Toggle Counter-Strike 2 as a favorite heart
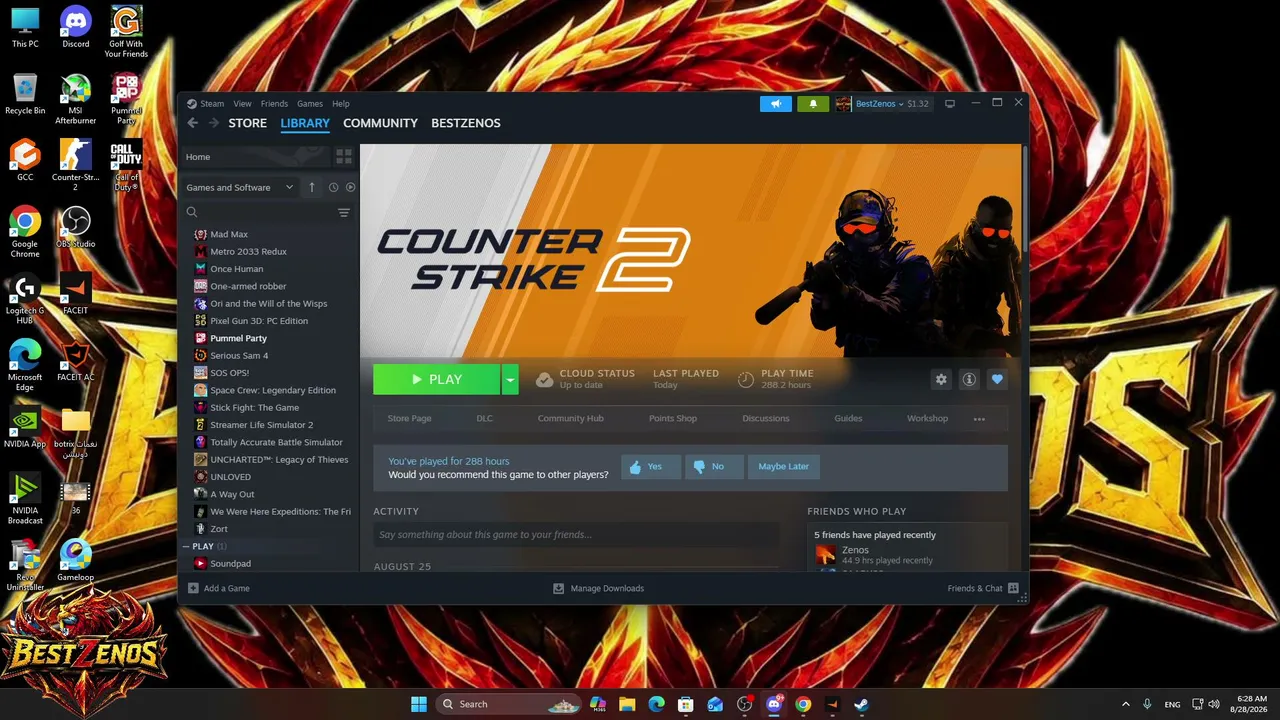1280x720 pixels. tap(997, 379)
